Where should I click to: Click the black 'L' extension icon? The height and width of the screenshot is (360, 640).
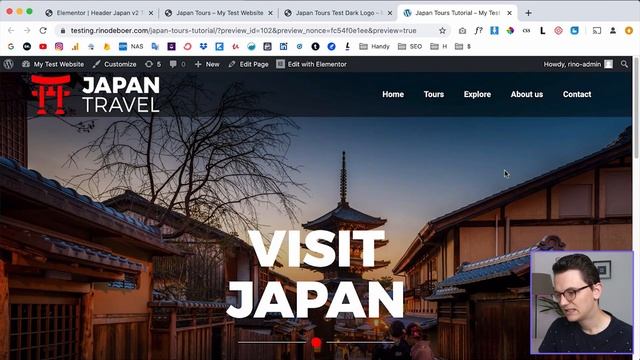pyautogui.click(x=542, y=31)
